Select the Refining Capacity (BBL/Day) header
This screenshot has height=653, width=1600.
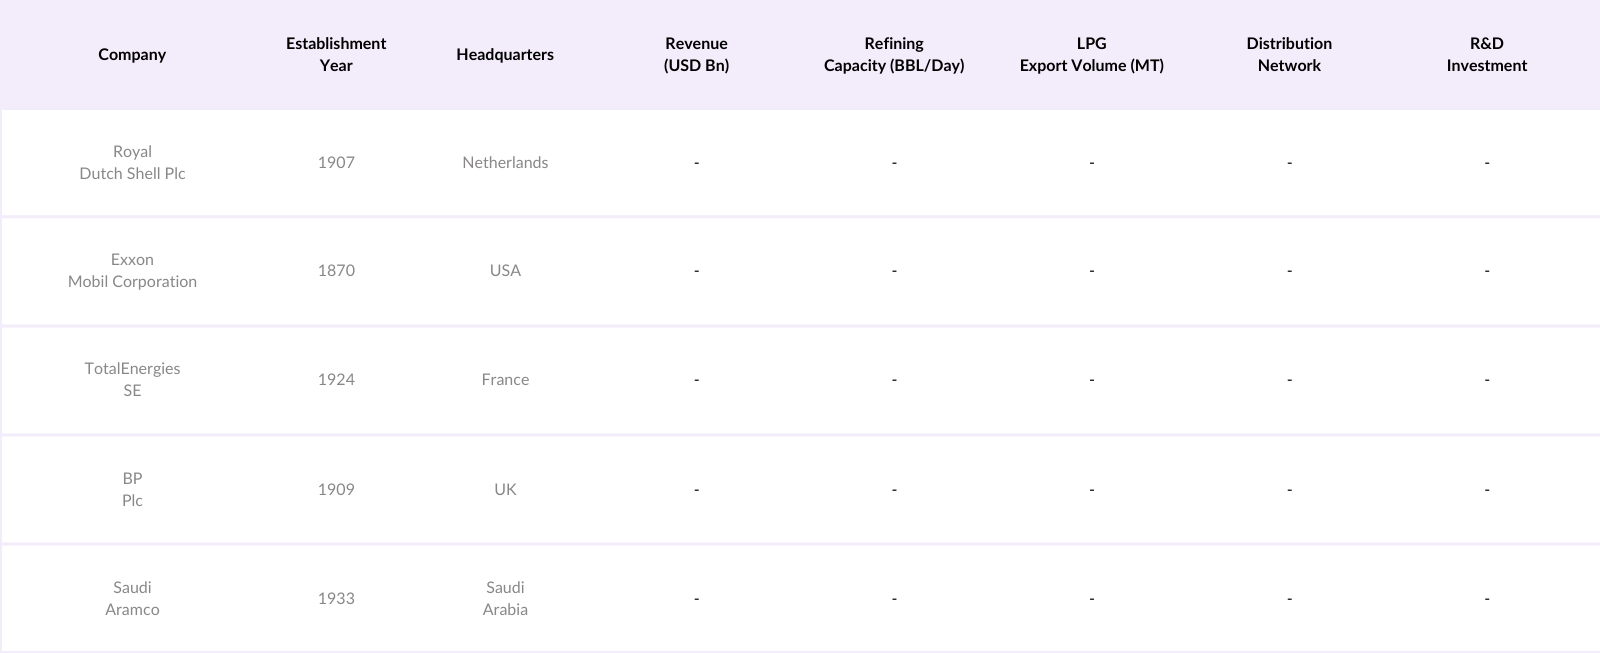coord(894,54)
